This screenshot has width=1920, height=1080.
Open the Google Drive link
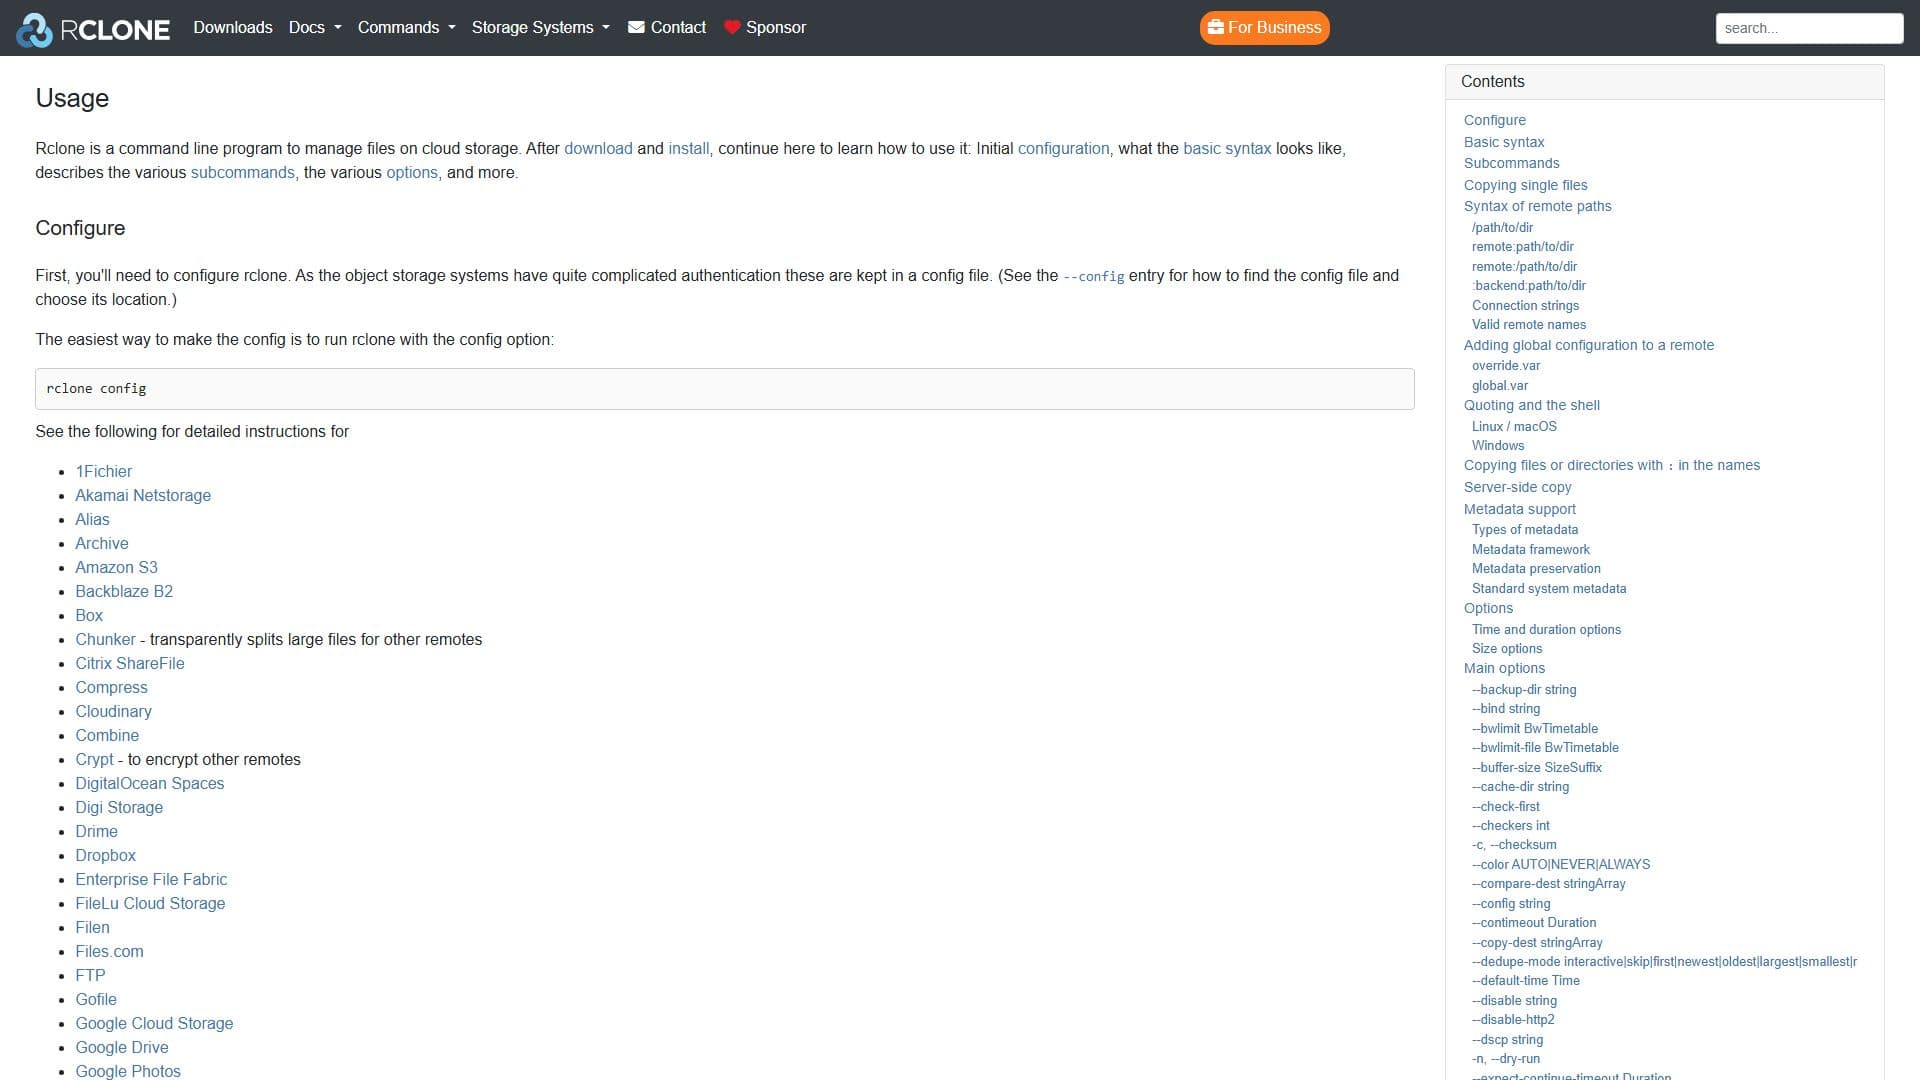pos(122,1047)
